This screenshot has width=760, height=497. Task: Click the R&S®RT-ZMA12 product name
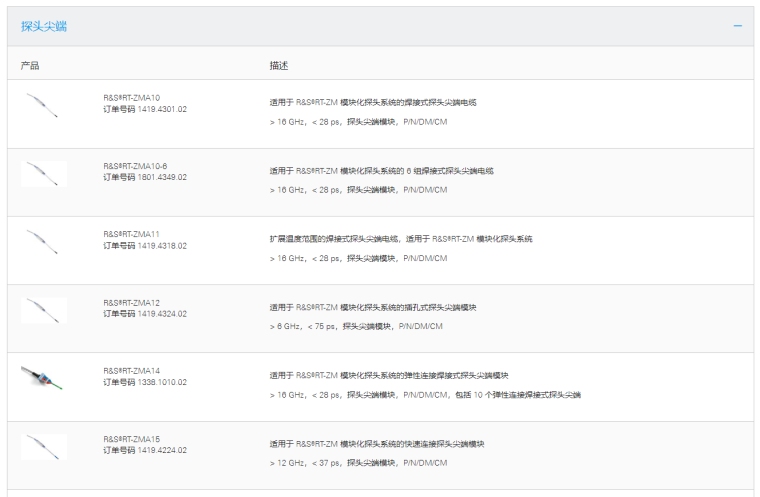tap(131, 302)
